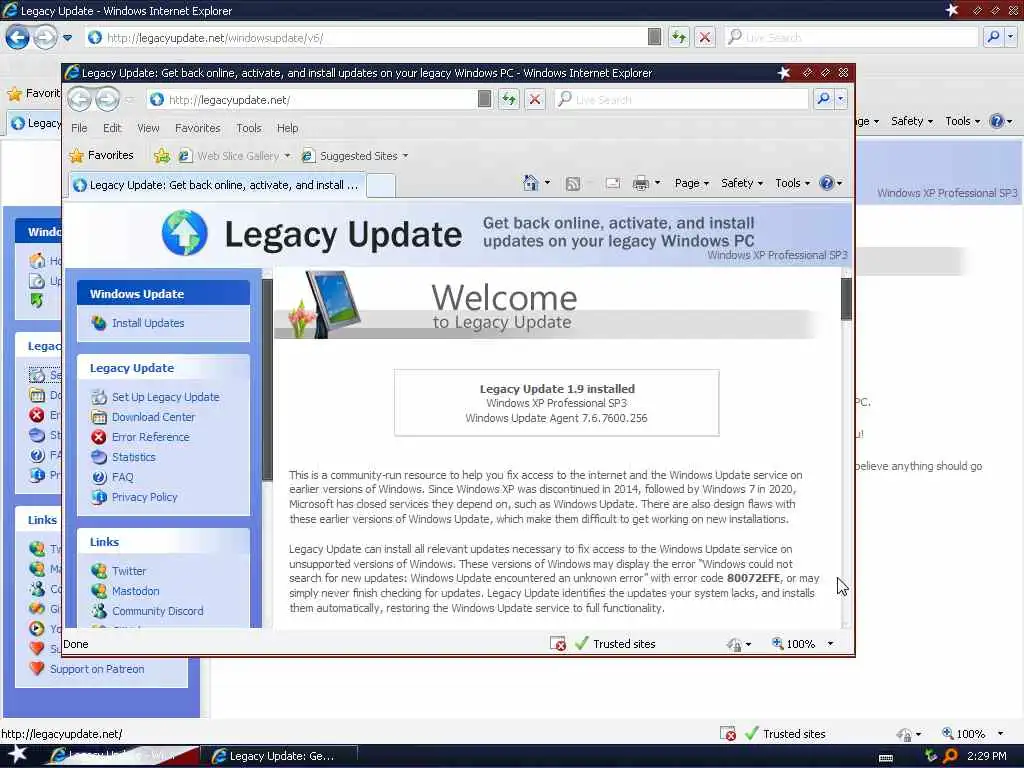
Task: Click the Add to Favorites Bar icon
Action: [162, 155]
